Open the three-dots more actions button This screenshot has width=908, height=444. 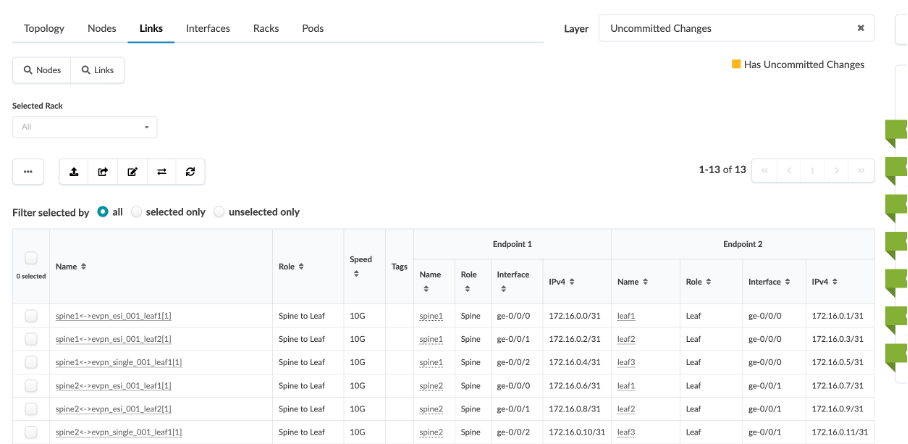[27, 171]
